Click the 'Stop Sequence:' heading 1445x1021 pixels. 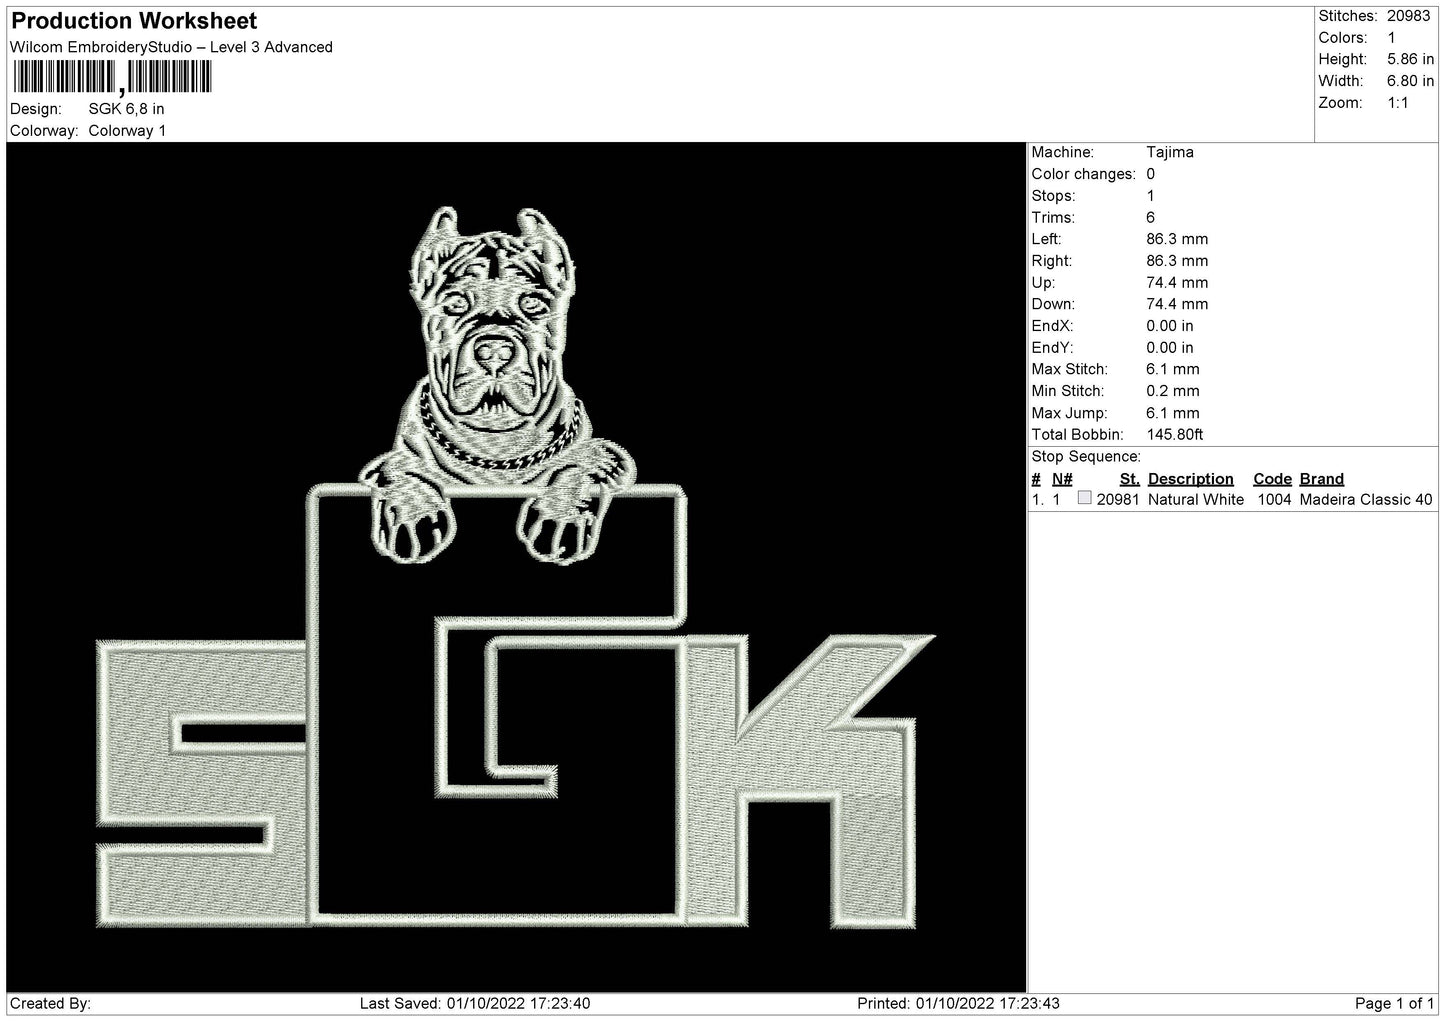pos(1086,457)
